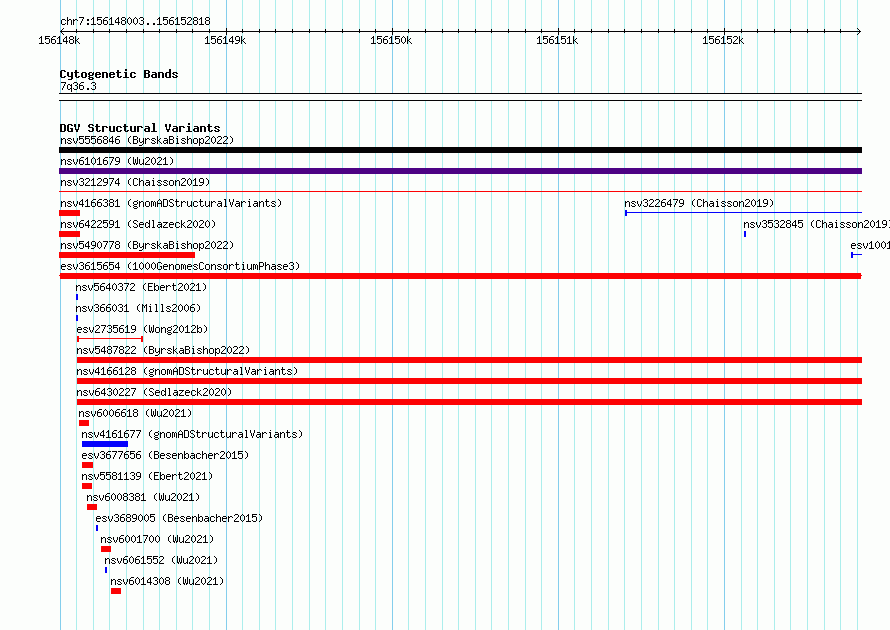The height and width of the screenshot is (630, 890).
Task: Open the nsv4166381 (gnomADStructuralVariants) label
Action: pyautogui.click(x=171, y=203)
